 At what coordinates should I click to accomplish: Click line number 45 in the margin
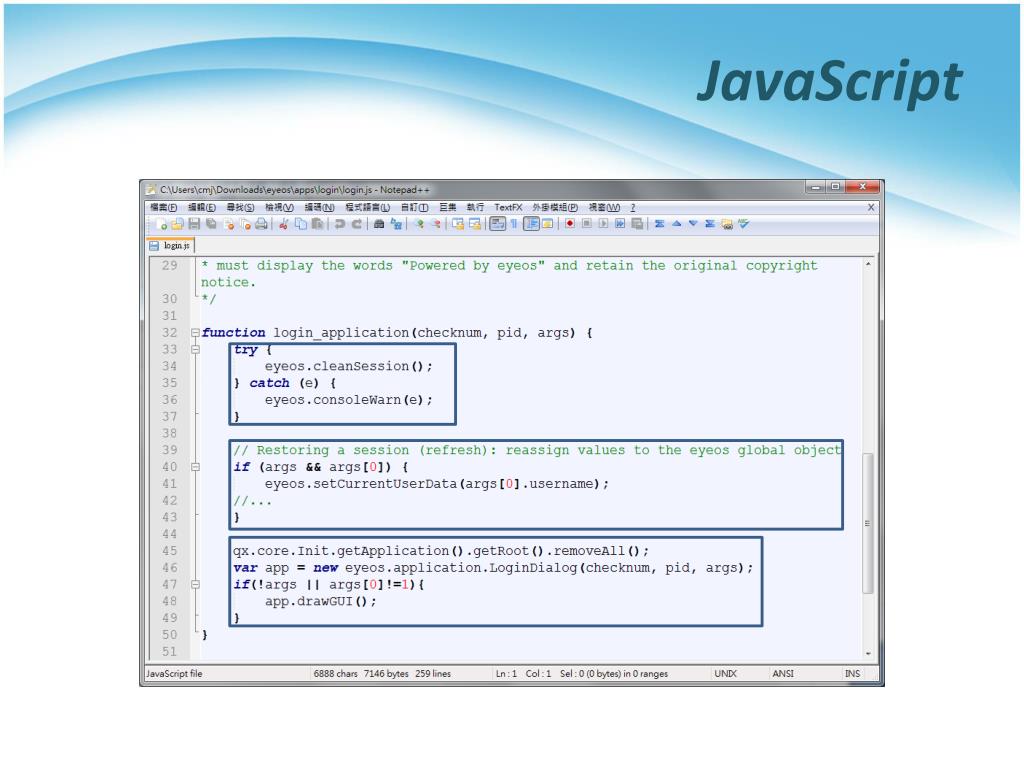point(170,551)
